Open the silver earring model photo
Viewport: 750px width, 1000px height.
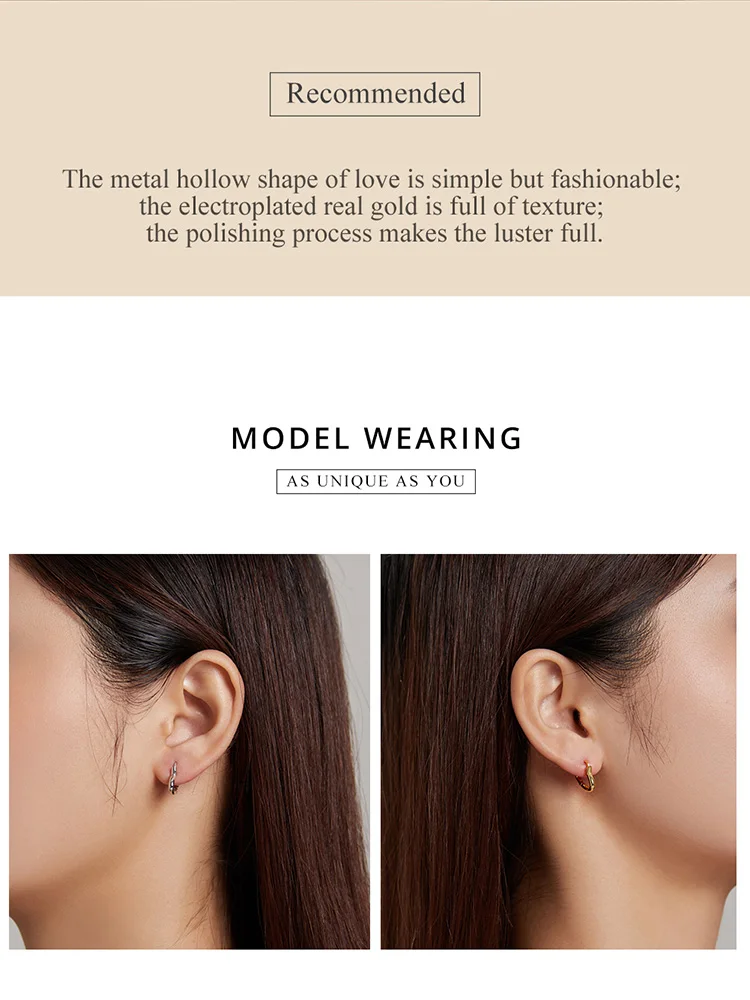click(x=189, y=751)
